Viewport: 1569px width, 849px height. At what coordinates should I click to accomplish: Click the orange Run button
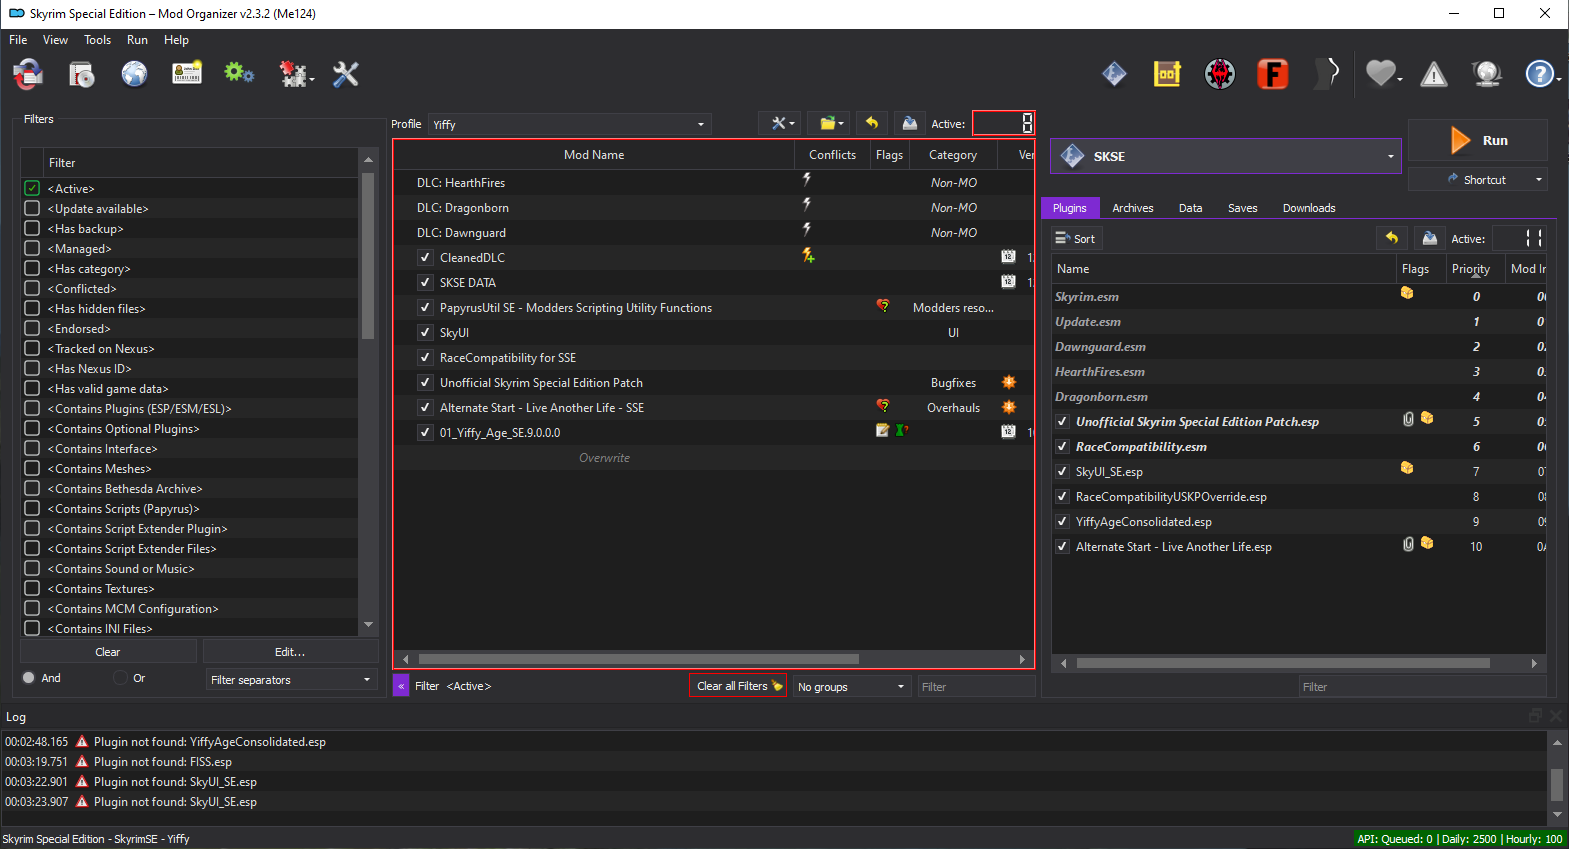tap(1478, 140)
